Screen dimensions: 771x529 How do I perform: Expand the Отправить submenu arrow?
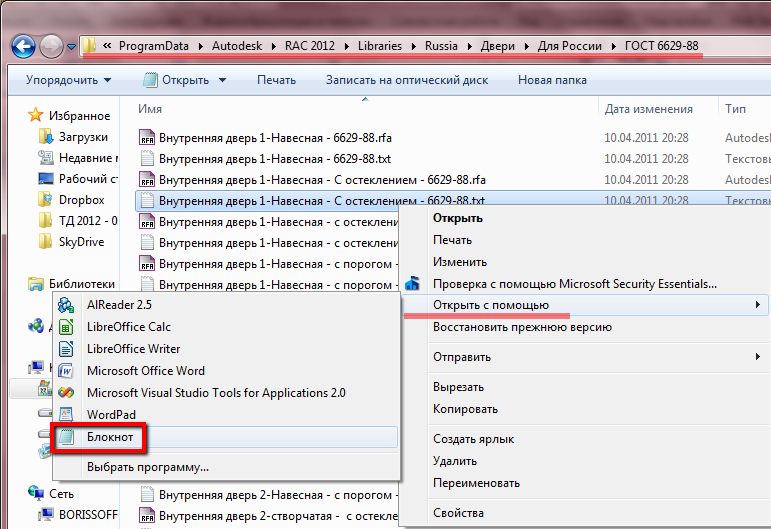pos(758,356)
